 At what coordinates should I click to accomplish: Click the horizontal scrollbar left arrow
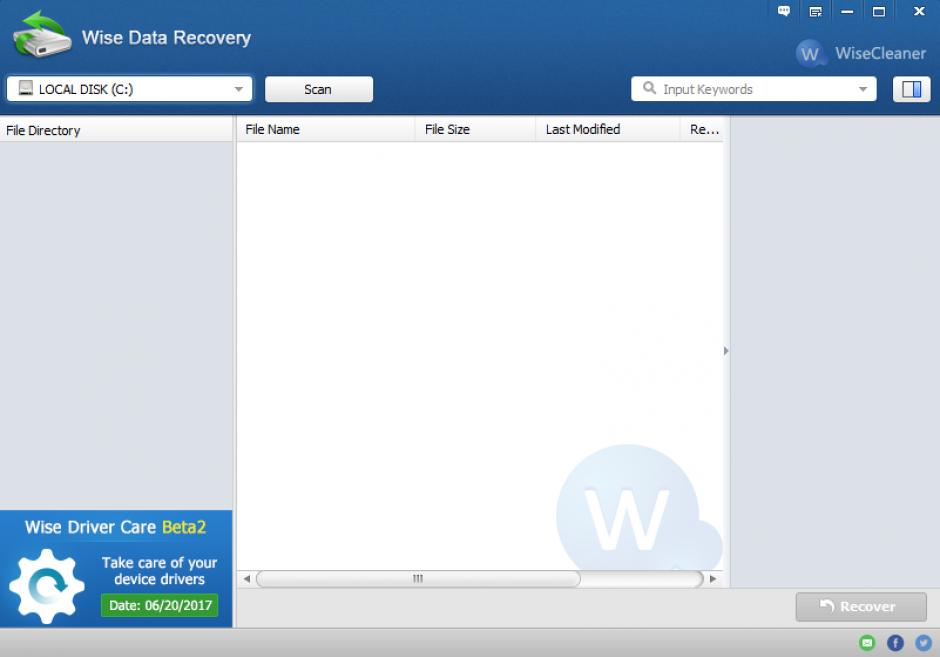pos(246,579)
